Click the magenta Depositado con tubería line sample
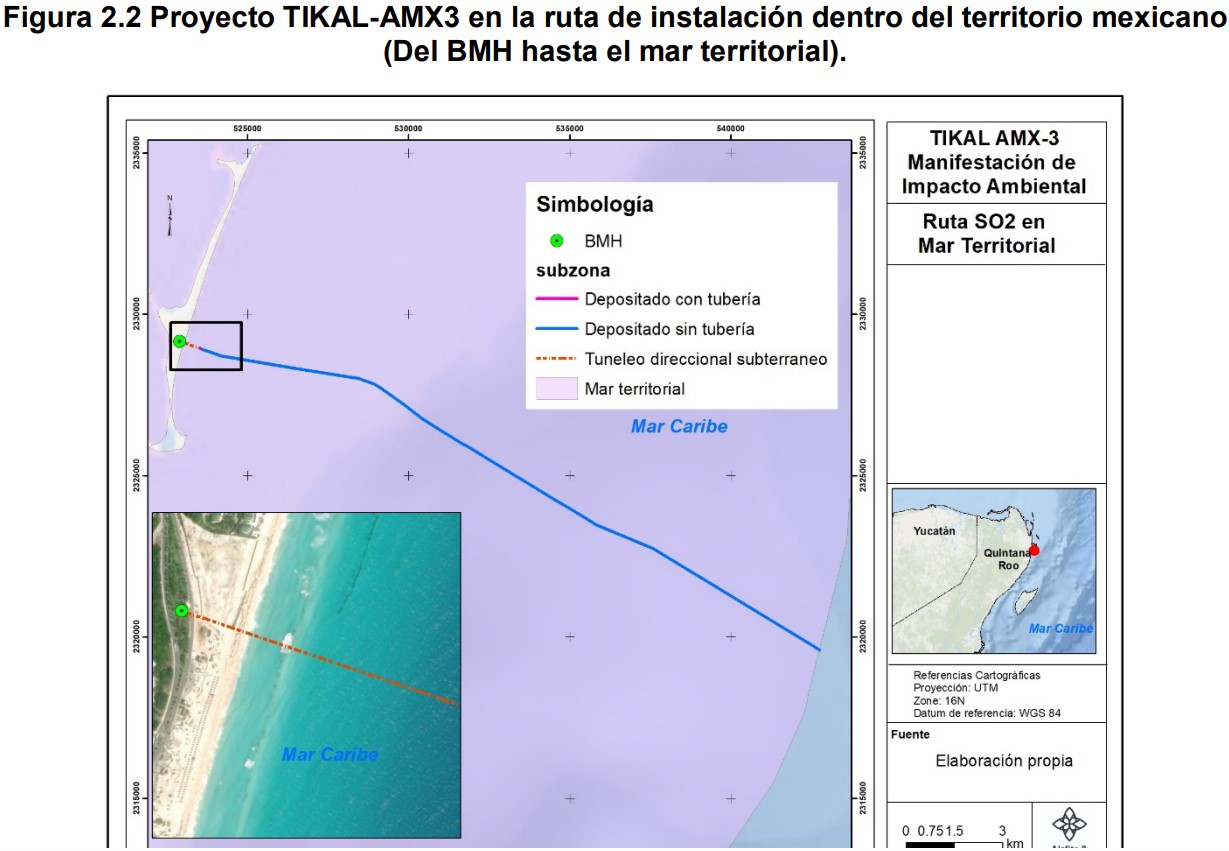 point(557,299)
